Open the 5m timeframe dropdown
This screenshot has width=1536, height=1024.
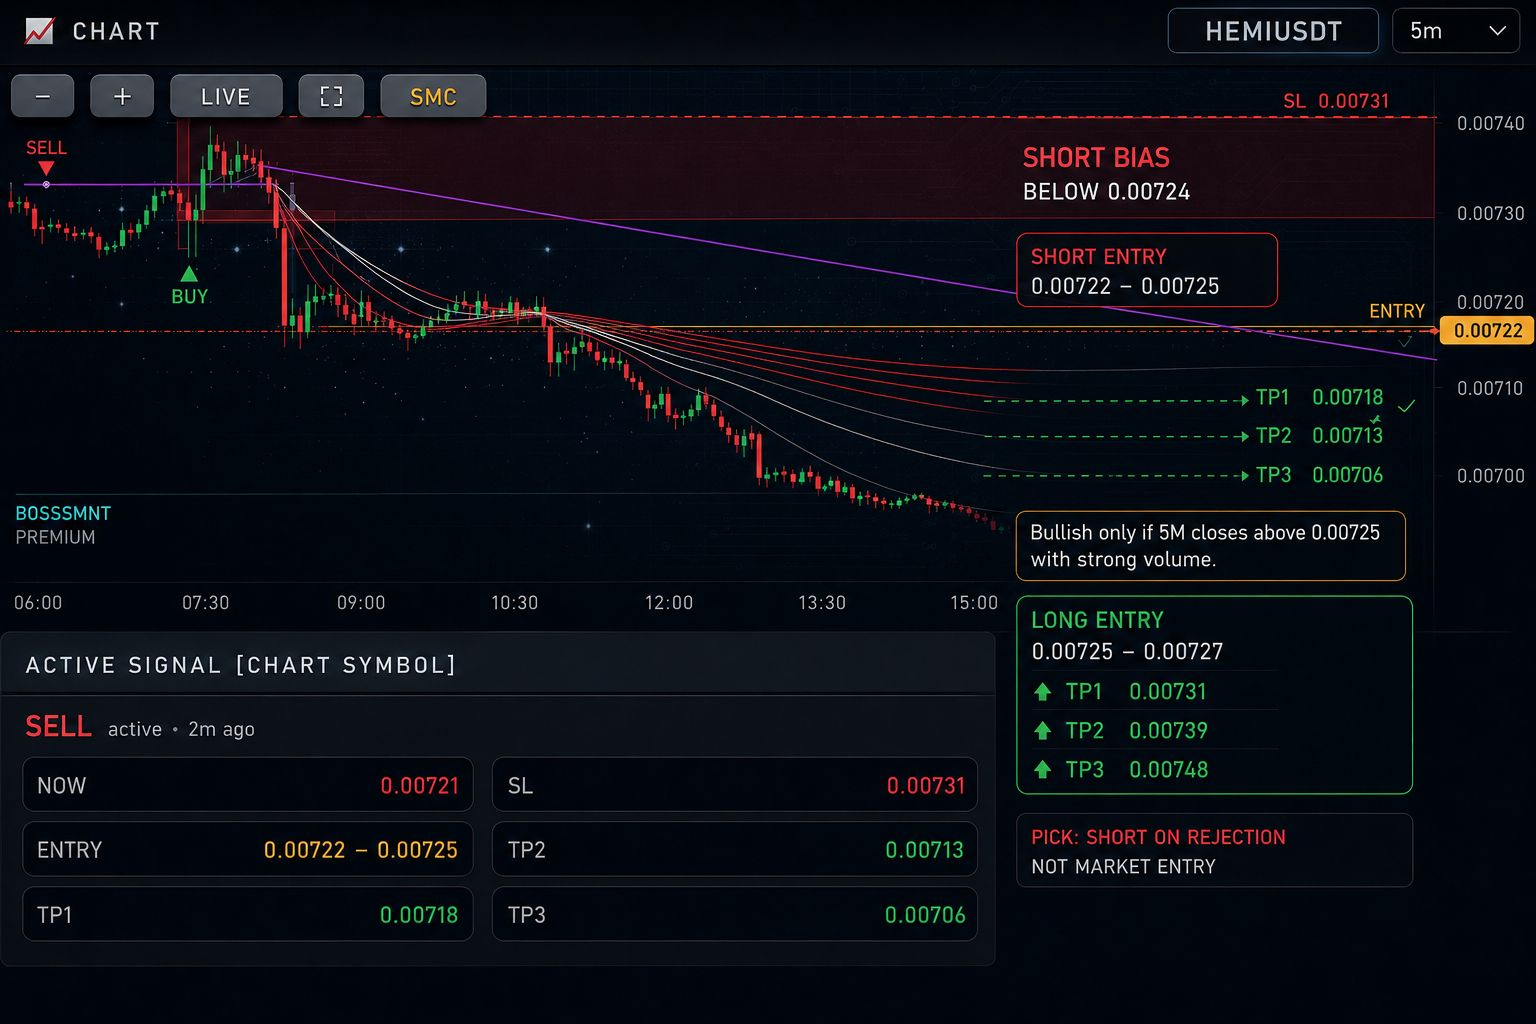coord(1456,31)
